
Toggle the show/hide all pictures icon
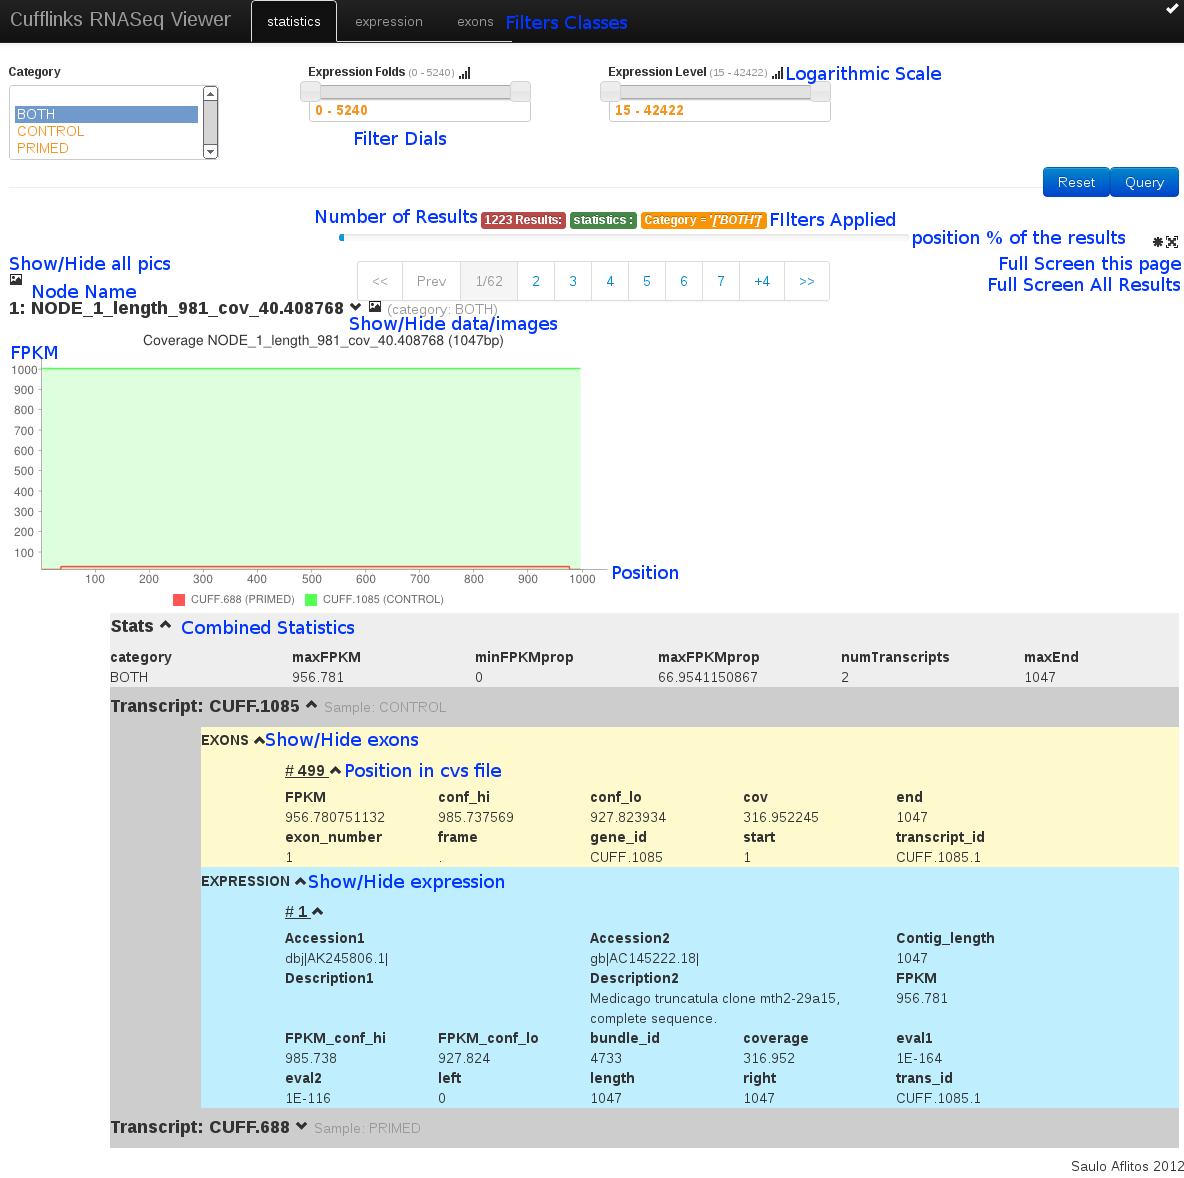point(16,279)
